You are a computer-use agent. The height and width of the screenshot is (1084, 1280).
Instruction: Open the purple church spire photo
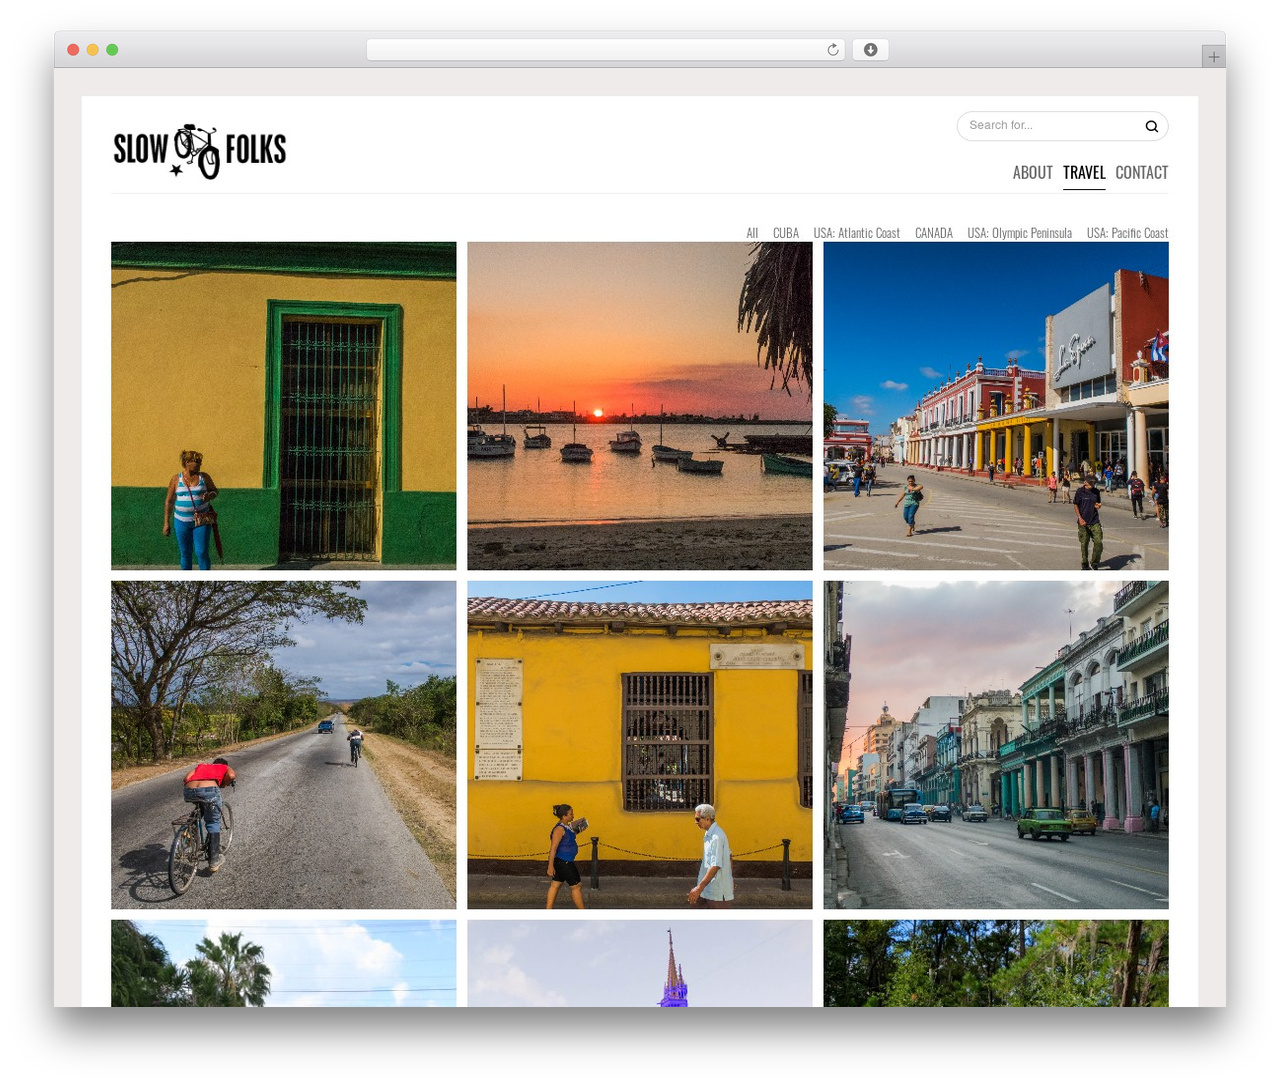[640, 963]
